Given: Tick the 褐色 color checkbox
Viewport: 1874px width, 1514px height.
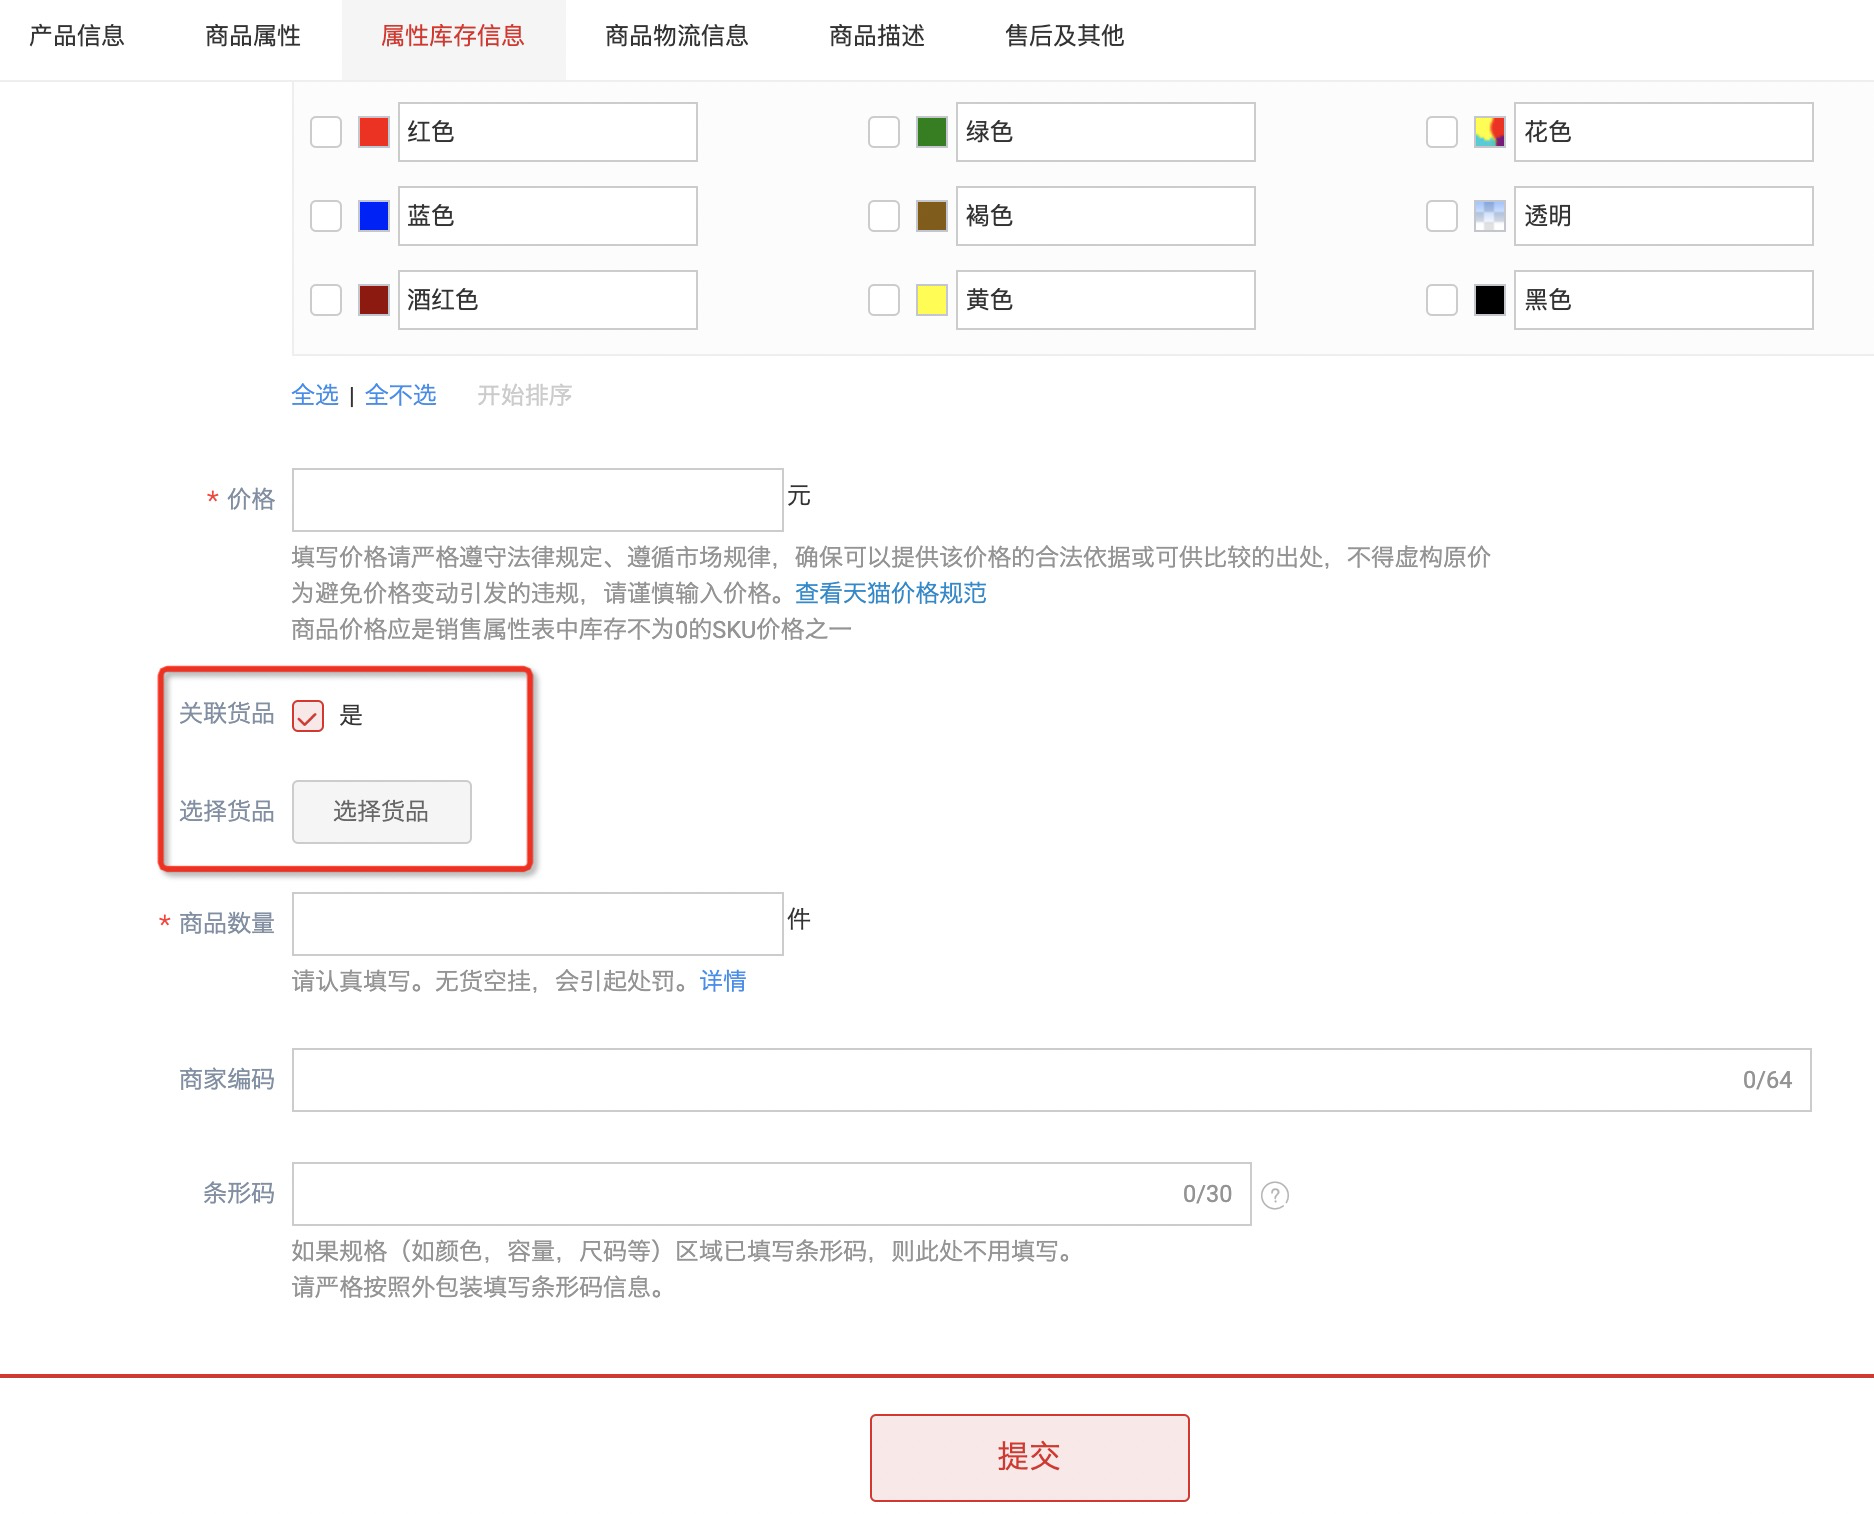Looking at the screenshot, I should 884,216.
